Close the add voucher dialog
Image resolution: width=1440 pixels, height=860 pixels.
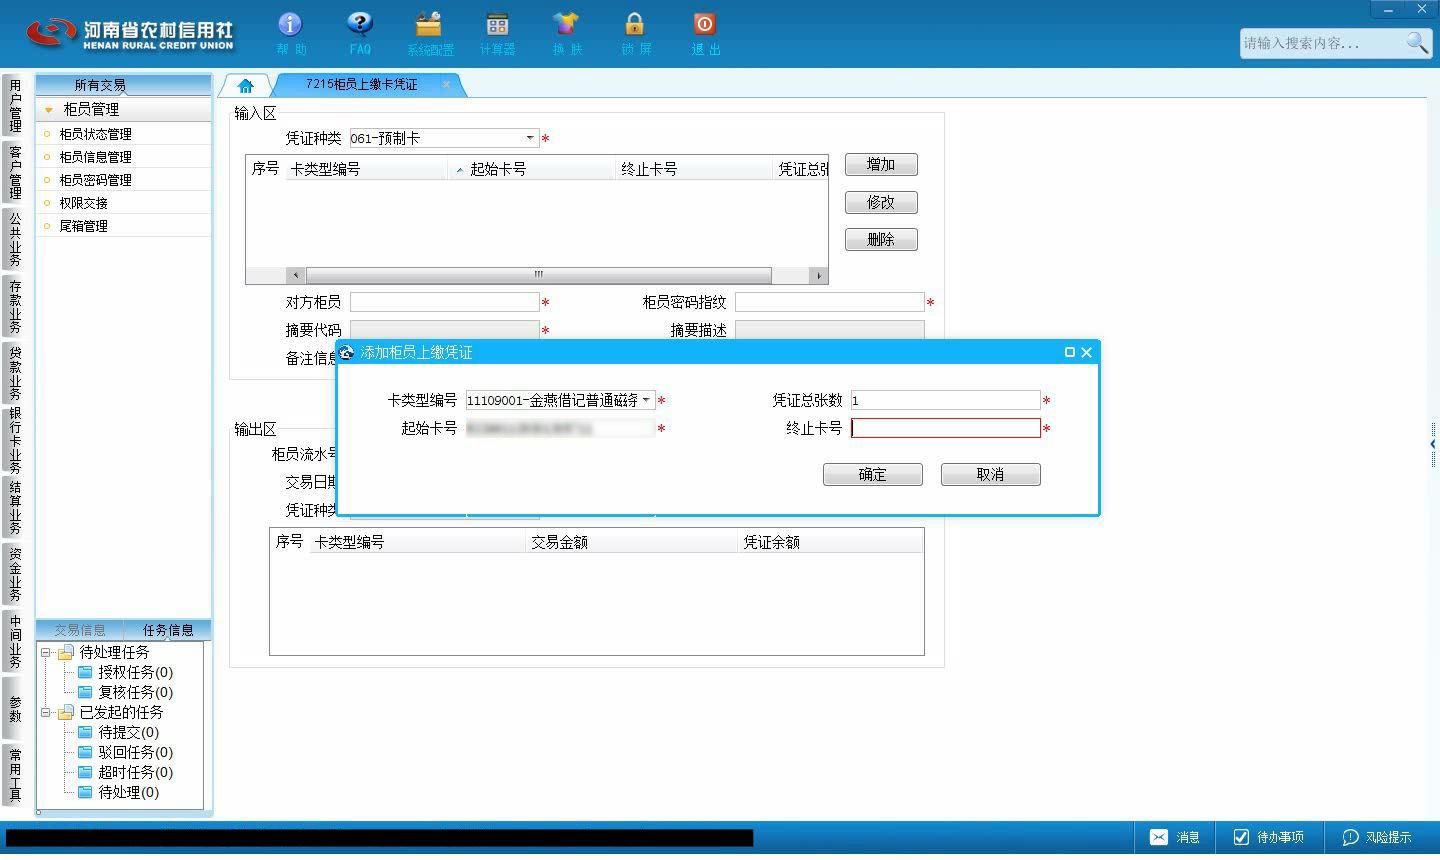[1086, 352]
